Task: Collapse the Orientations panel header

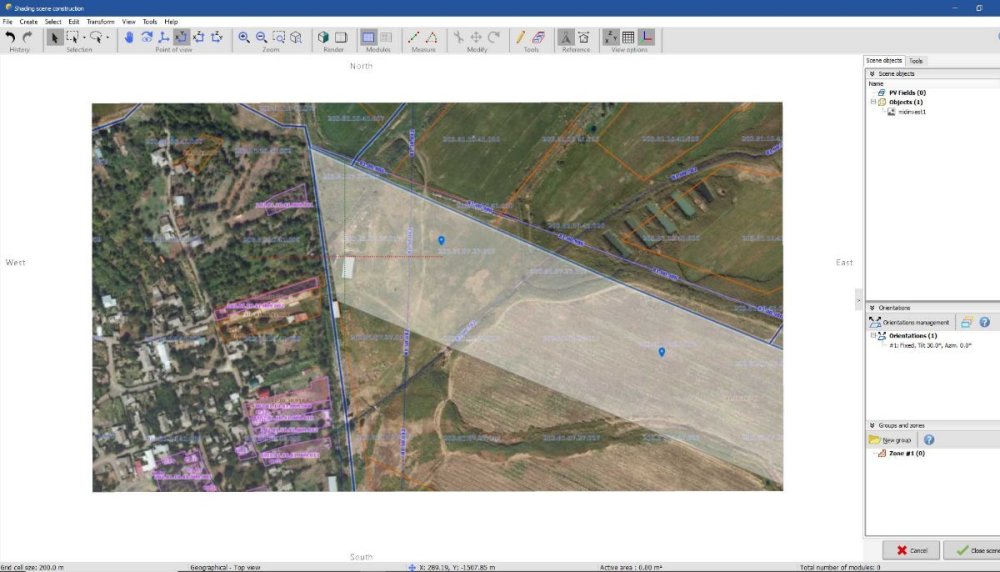Action: click(x=872, y=308)
